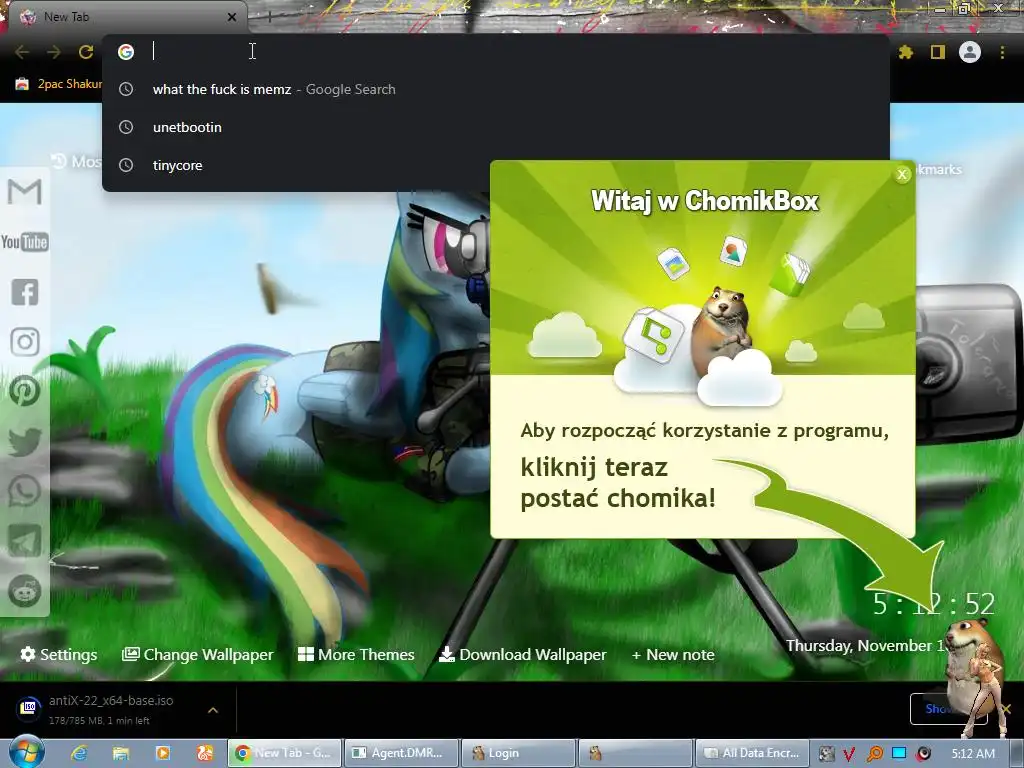Click Download Wallpaper

tap(523, 654)
